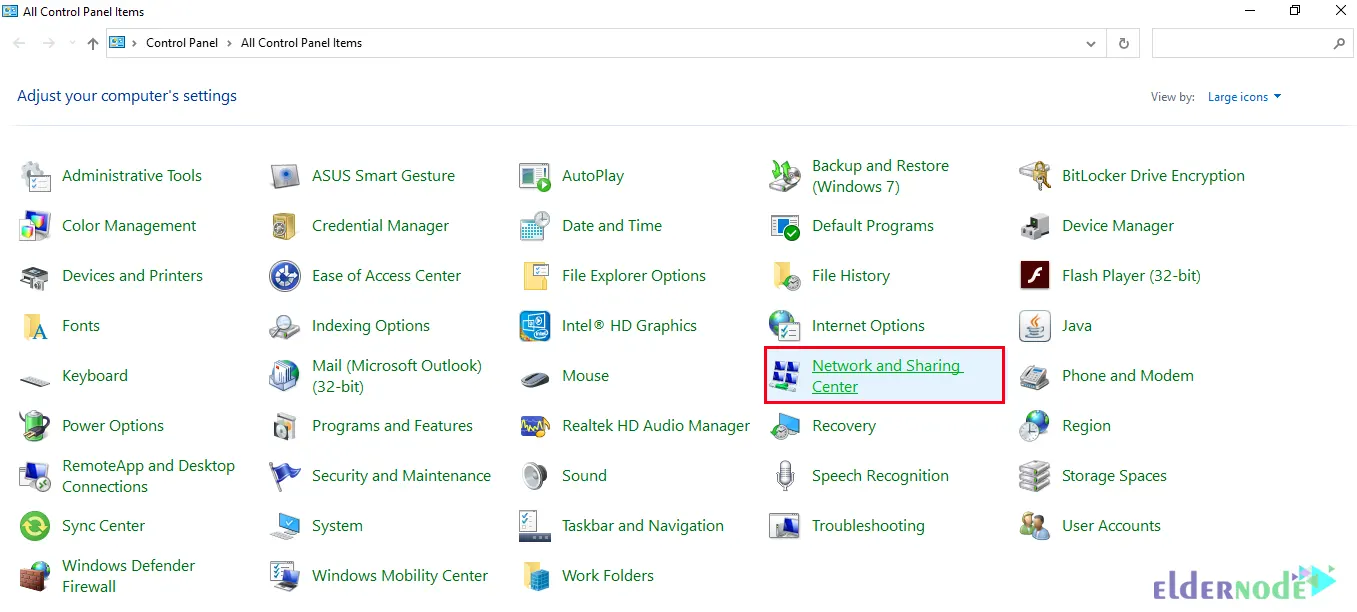The width and height of the screenshot is (1357, 612).
Task: Select All Control Panel Items breadcrumb
Action: pos(301,43)
